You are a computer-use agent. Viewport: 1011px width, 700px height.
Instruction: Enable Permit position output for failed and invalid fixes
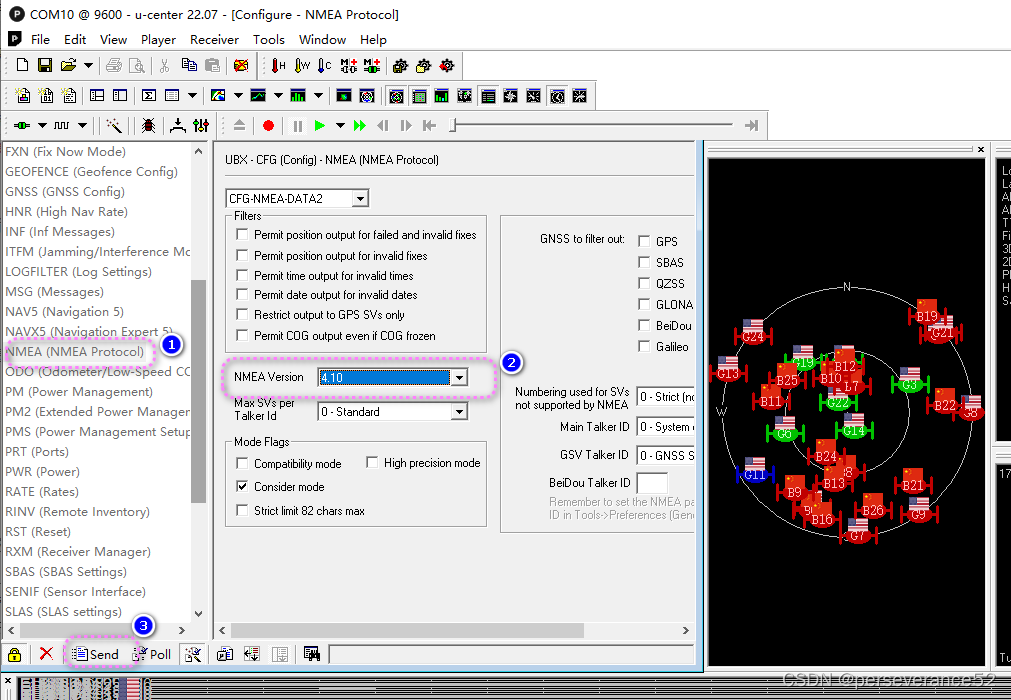242,235
